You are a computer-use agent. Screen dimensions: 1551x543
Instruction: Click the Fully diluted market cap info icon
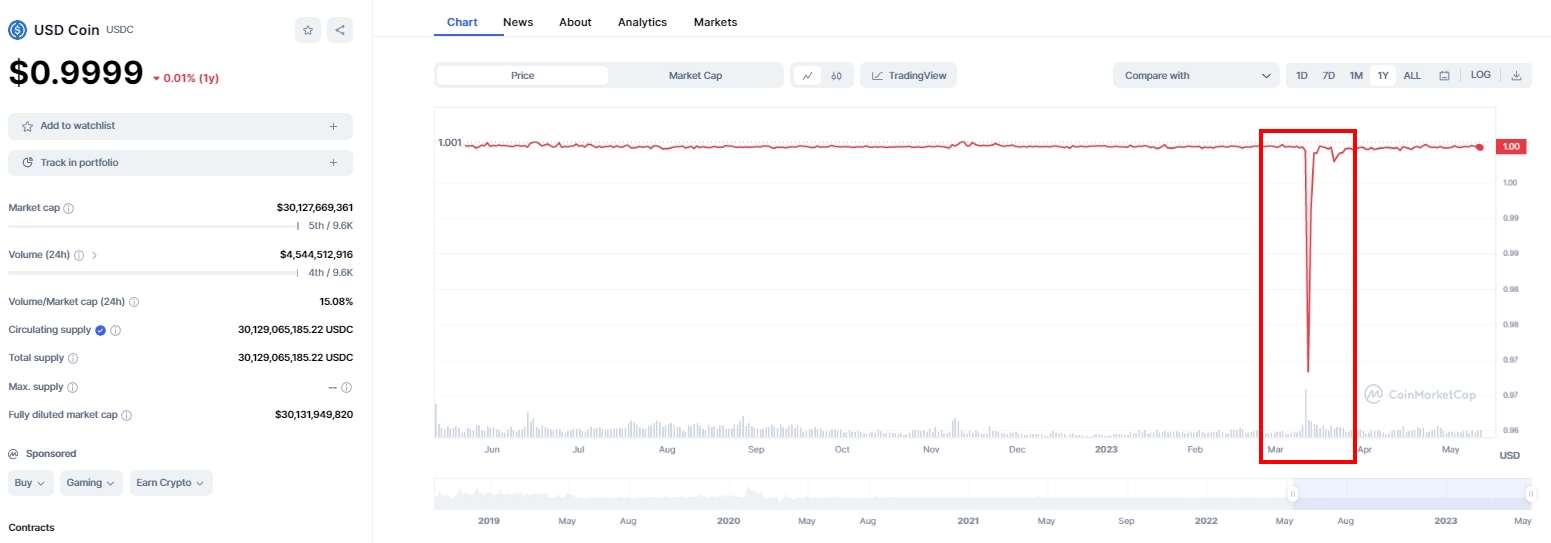click(x=127, y=415)
